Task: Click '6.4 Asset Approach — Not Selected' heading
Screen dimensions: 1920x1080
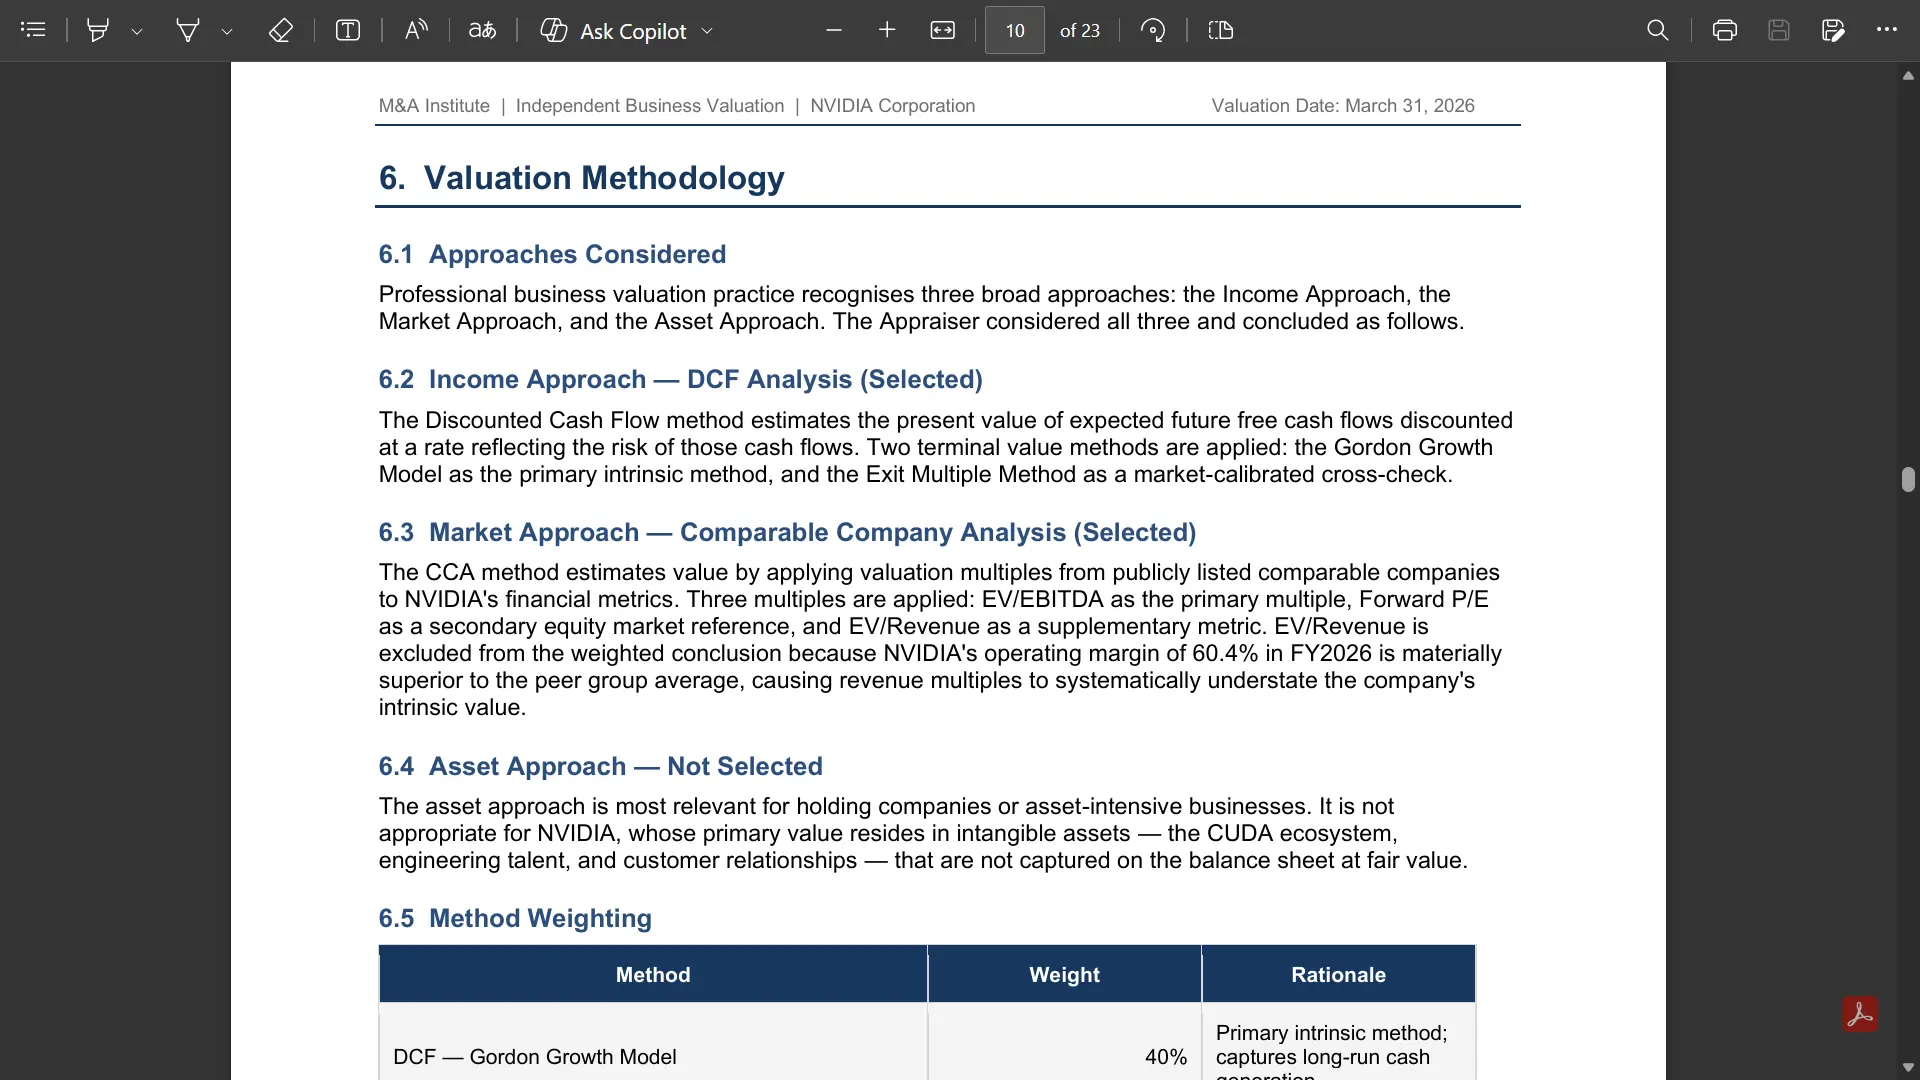Action: pyautogui.click(x=600, y=766)
